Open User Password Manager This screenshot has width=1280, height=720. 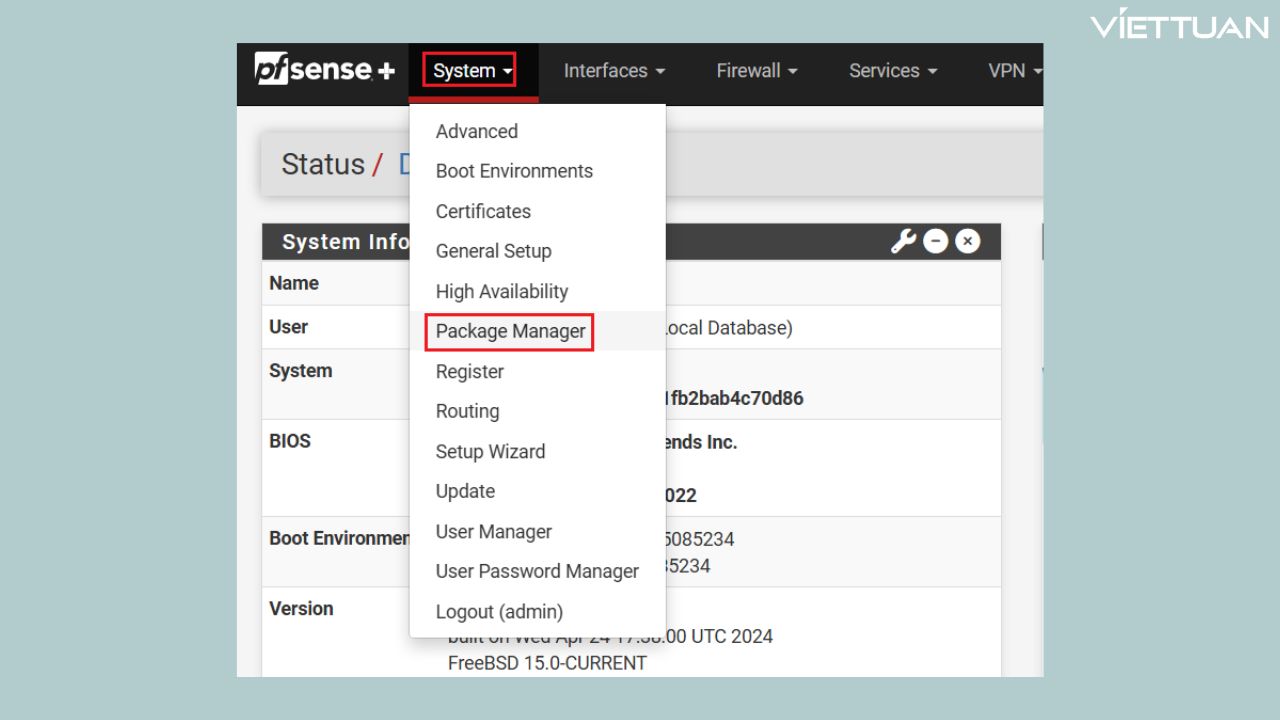[537, 571]
